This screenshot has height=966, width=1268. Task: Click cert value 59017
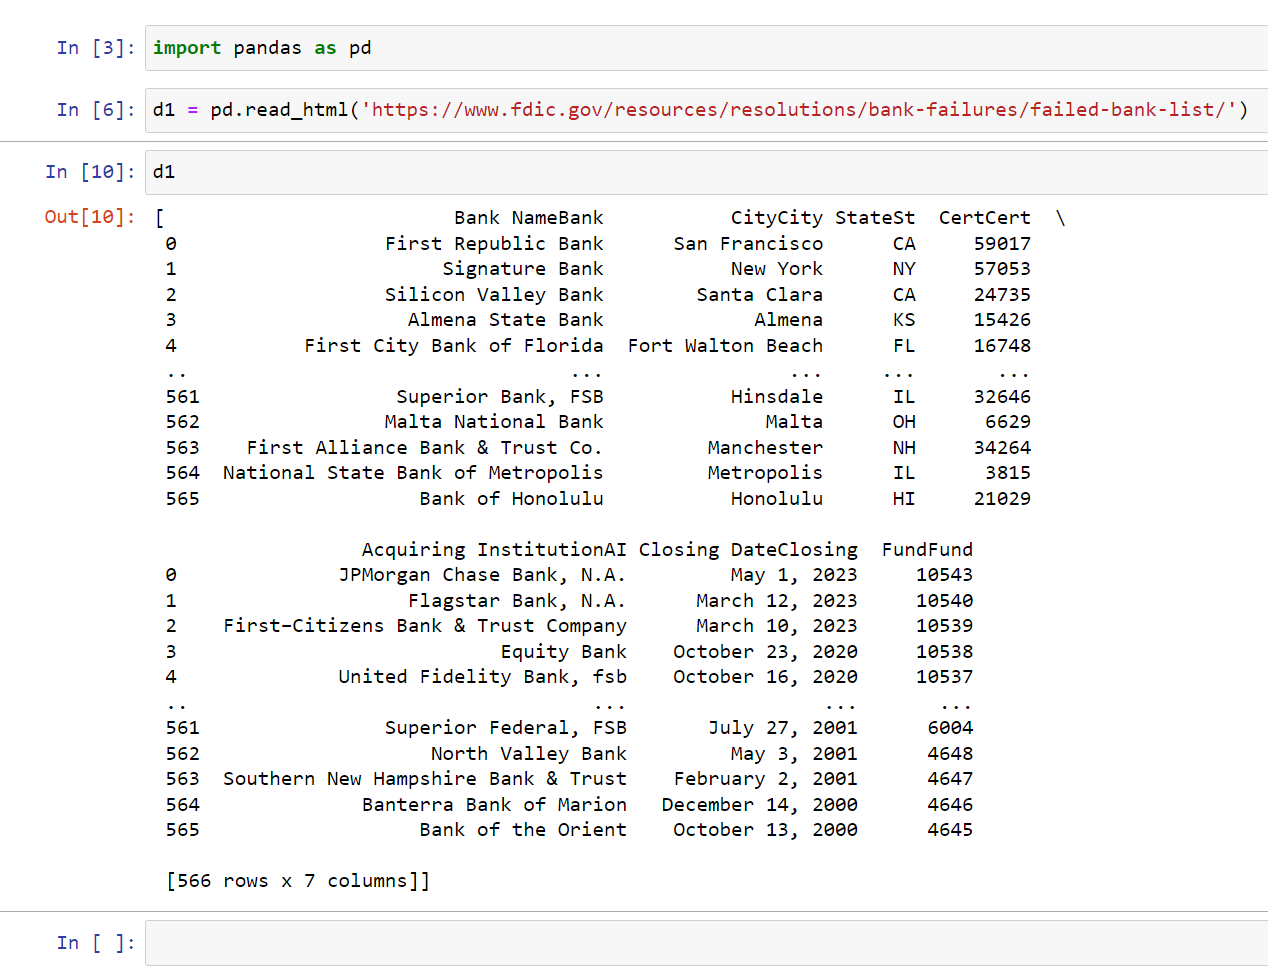(x=1002, y=244)
